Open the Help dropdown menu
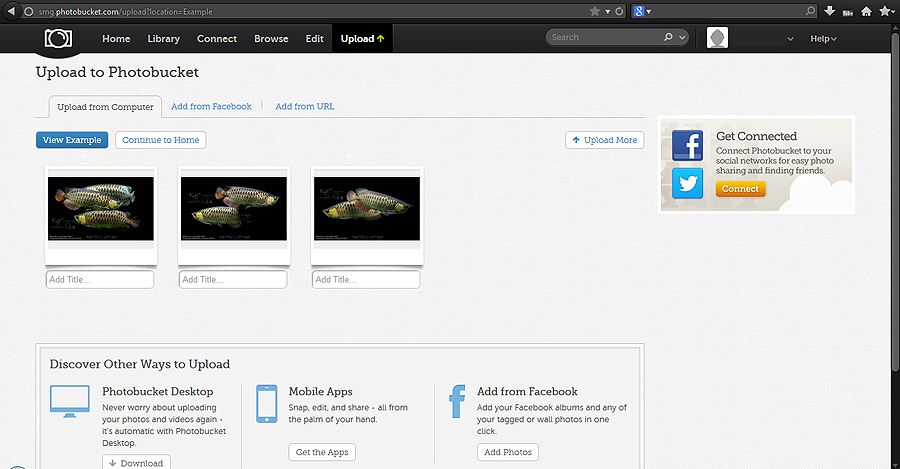Screen dimensions: 900x469 tap(823, 38)
